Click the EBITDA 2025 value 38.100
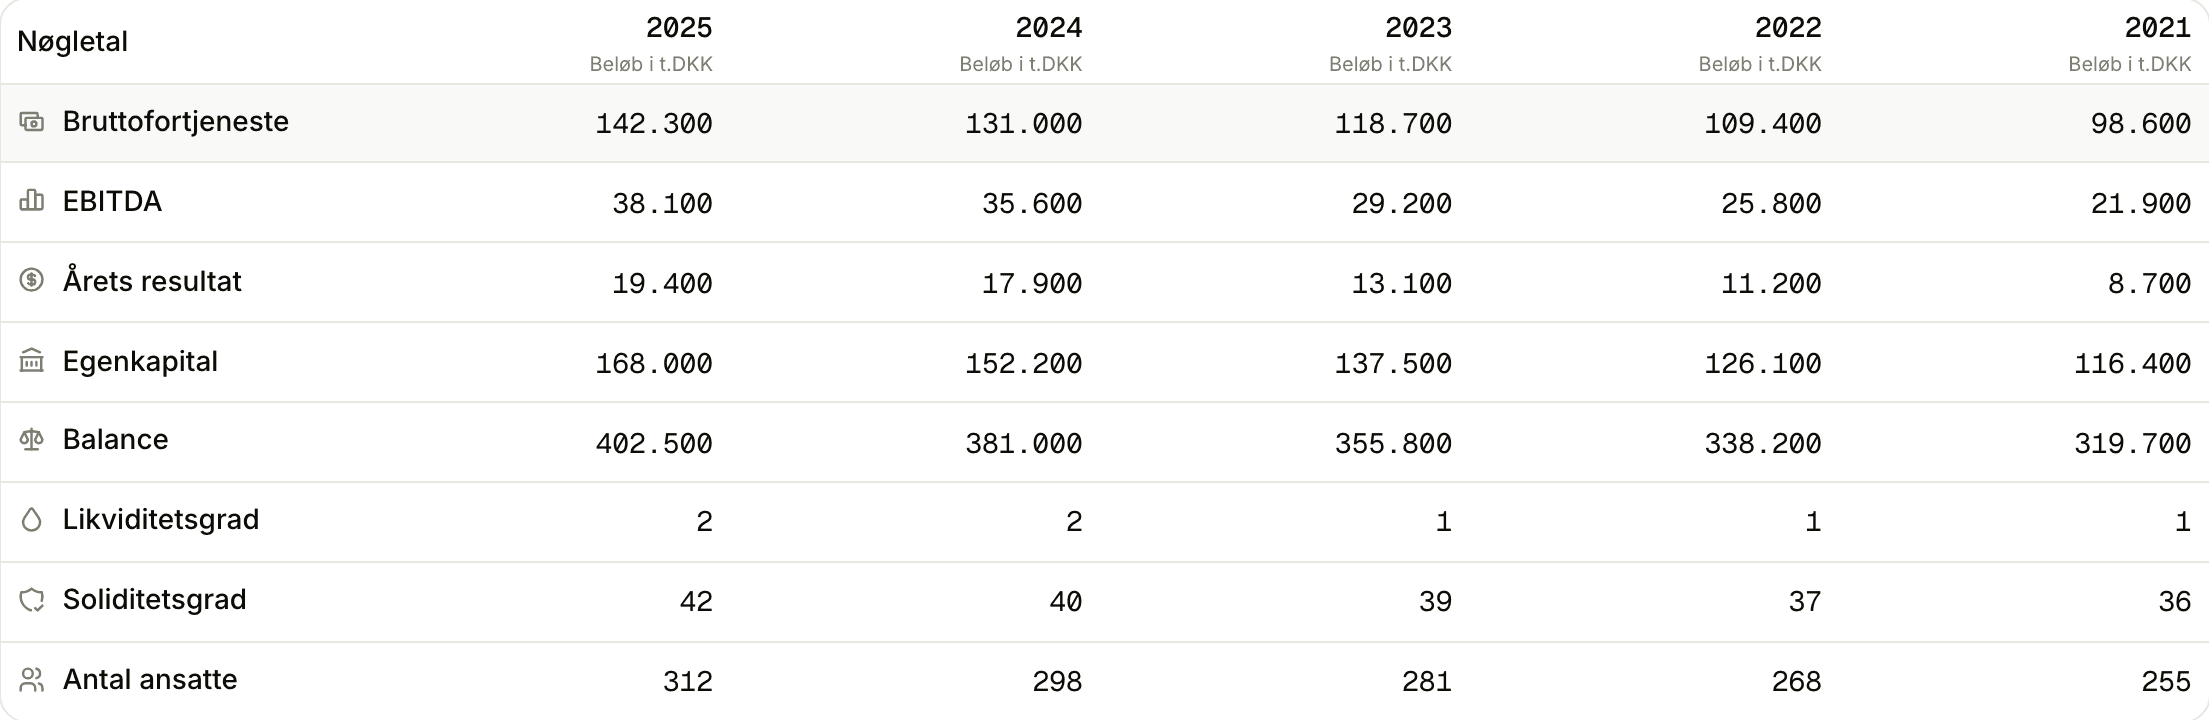The image size is (2209, 720). 662,204
